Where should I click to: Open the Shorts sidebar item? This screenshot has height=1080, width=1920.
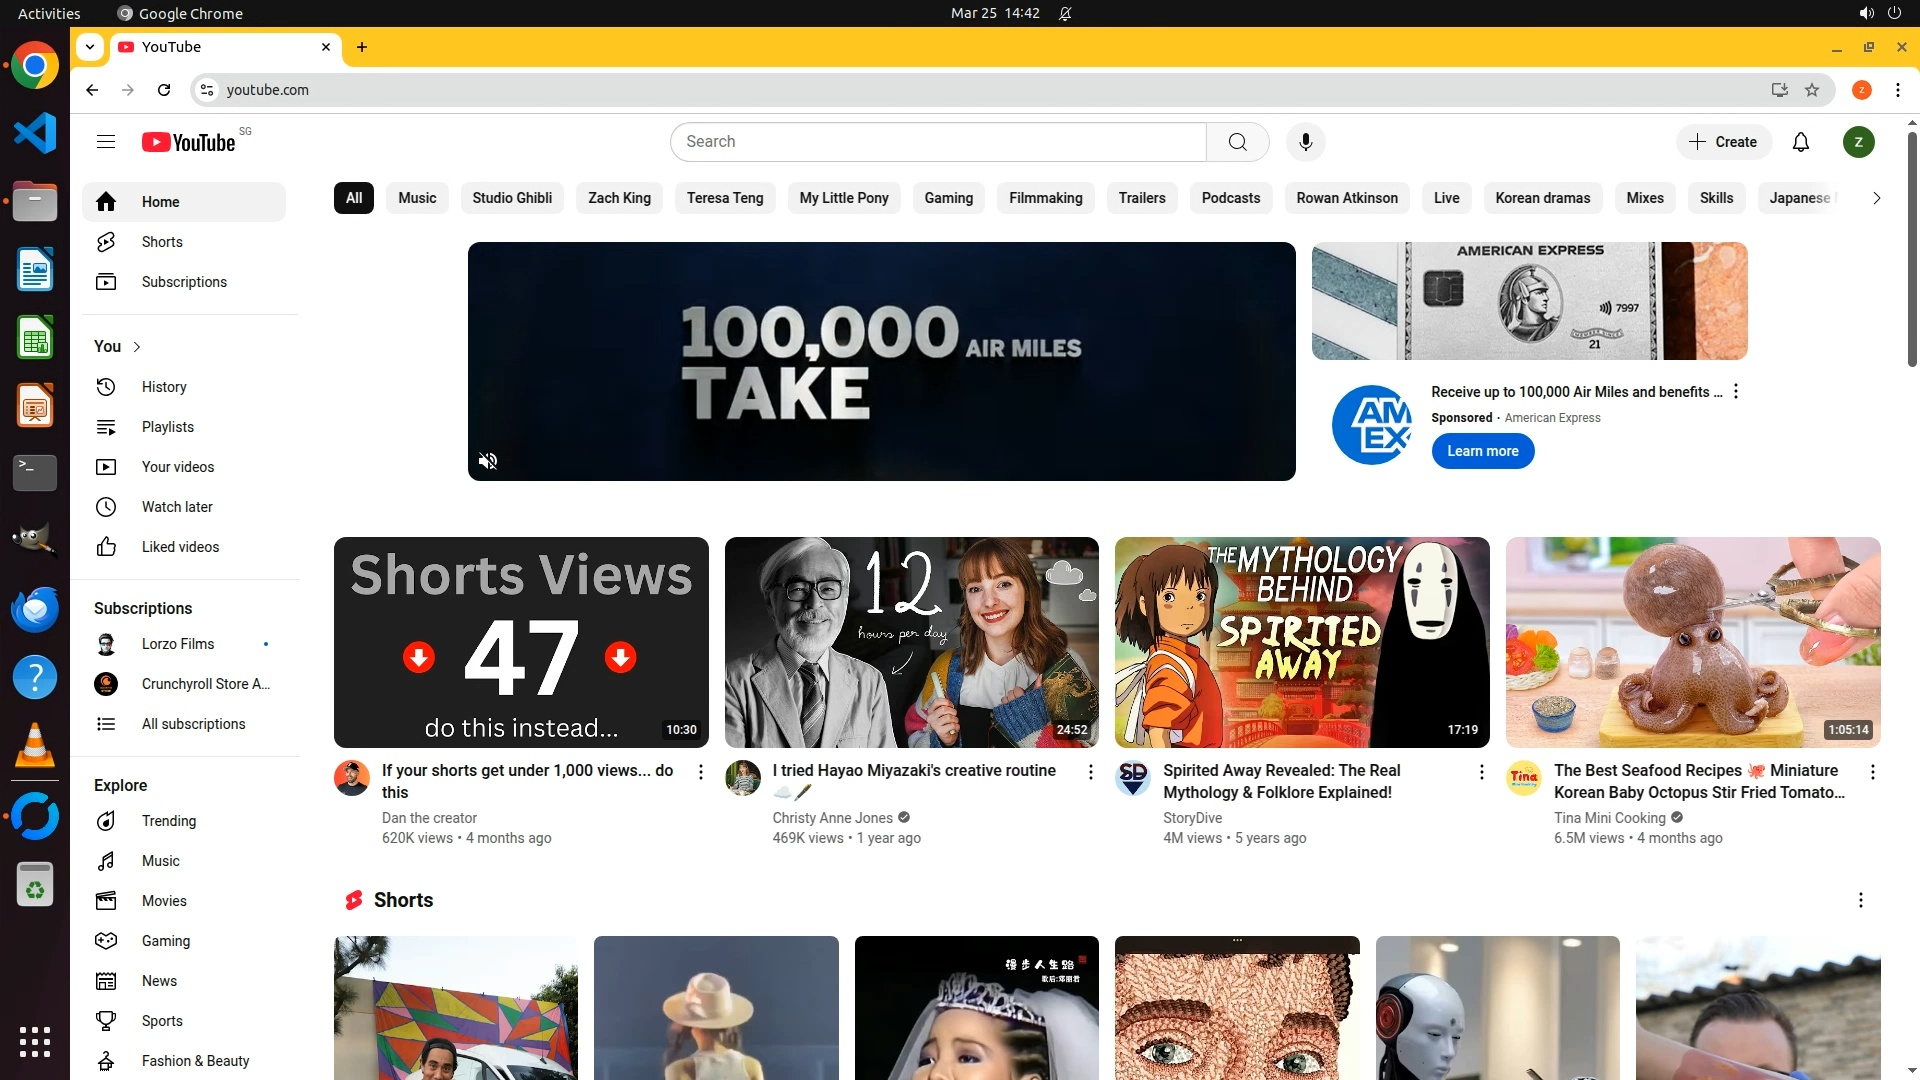[162, 242]
